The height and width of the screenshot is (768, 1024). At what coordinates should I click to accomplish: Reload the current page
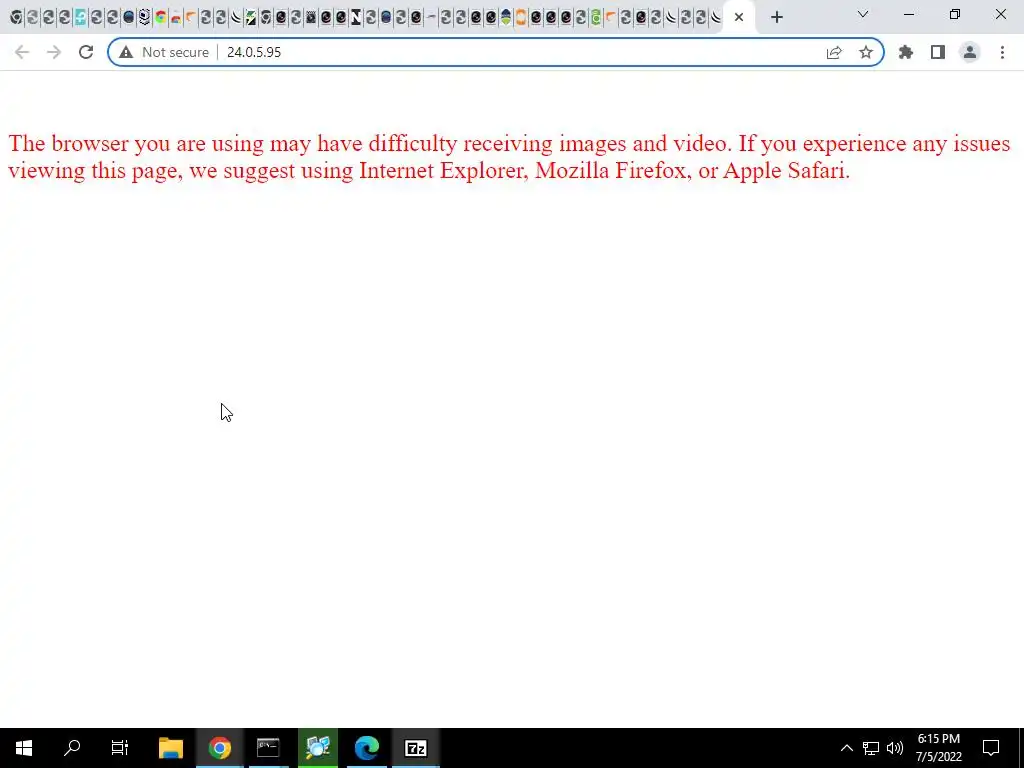86,52
